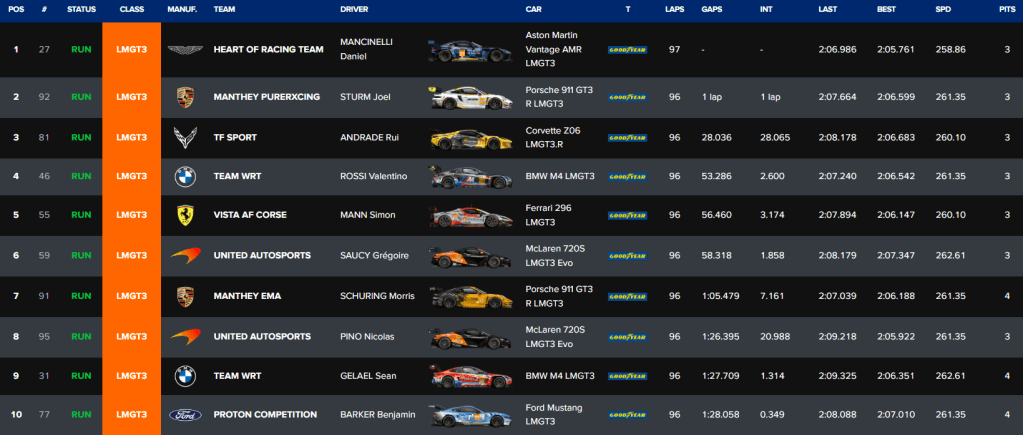
Task: Click Goodyear tyre logo in Schuring row
Action: [x=628, y=296]
